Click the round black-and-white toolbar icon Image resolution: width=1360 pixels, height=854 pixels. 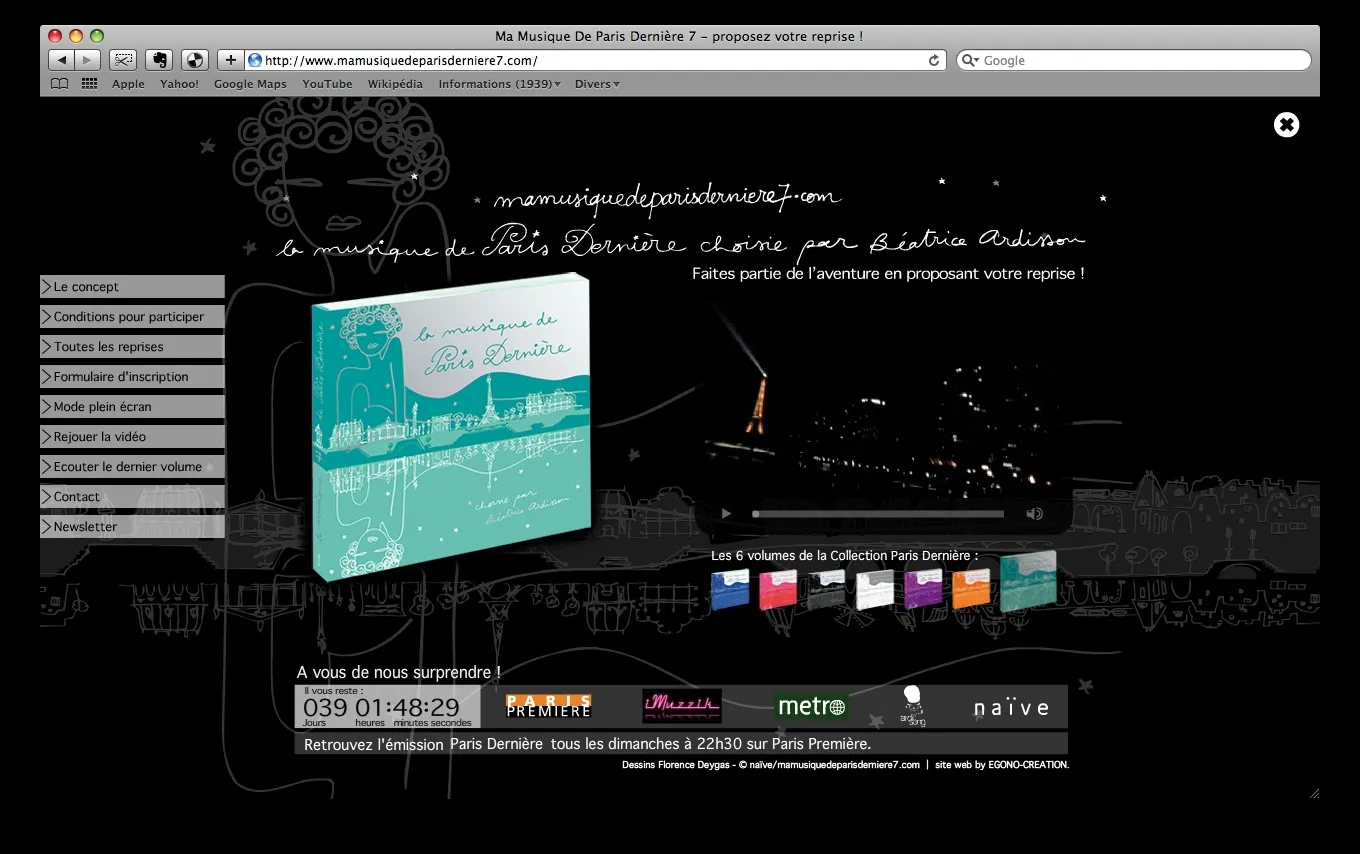[x=195, y=60]
